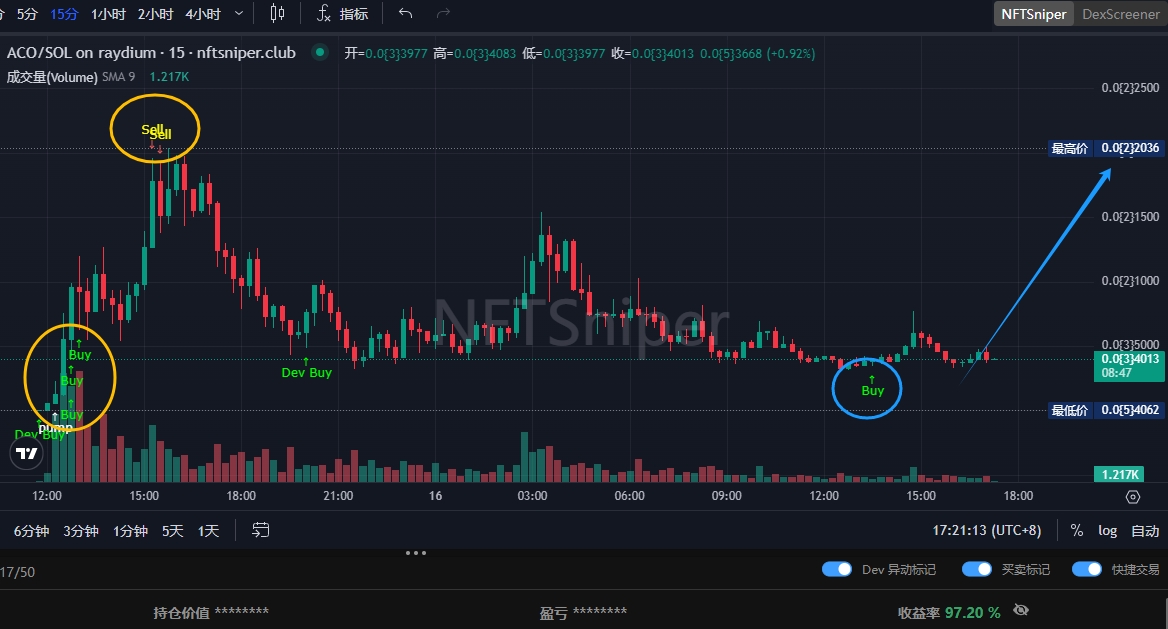Undo the last chart action
Screen dimensions: 1168x629
tap(405, 13)
